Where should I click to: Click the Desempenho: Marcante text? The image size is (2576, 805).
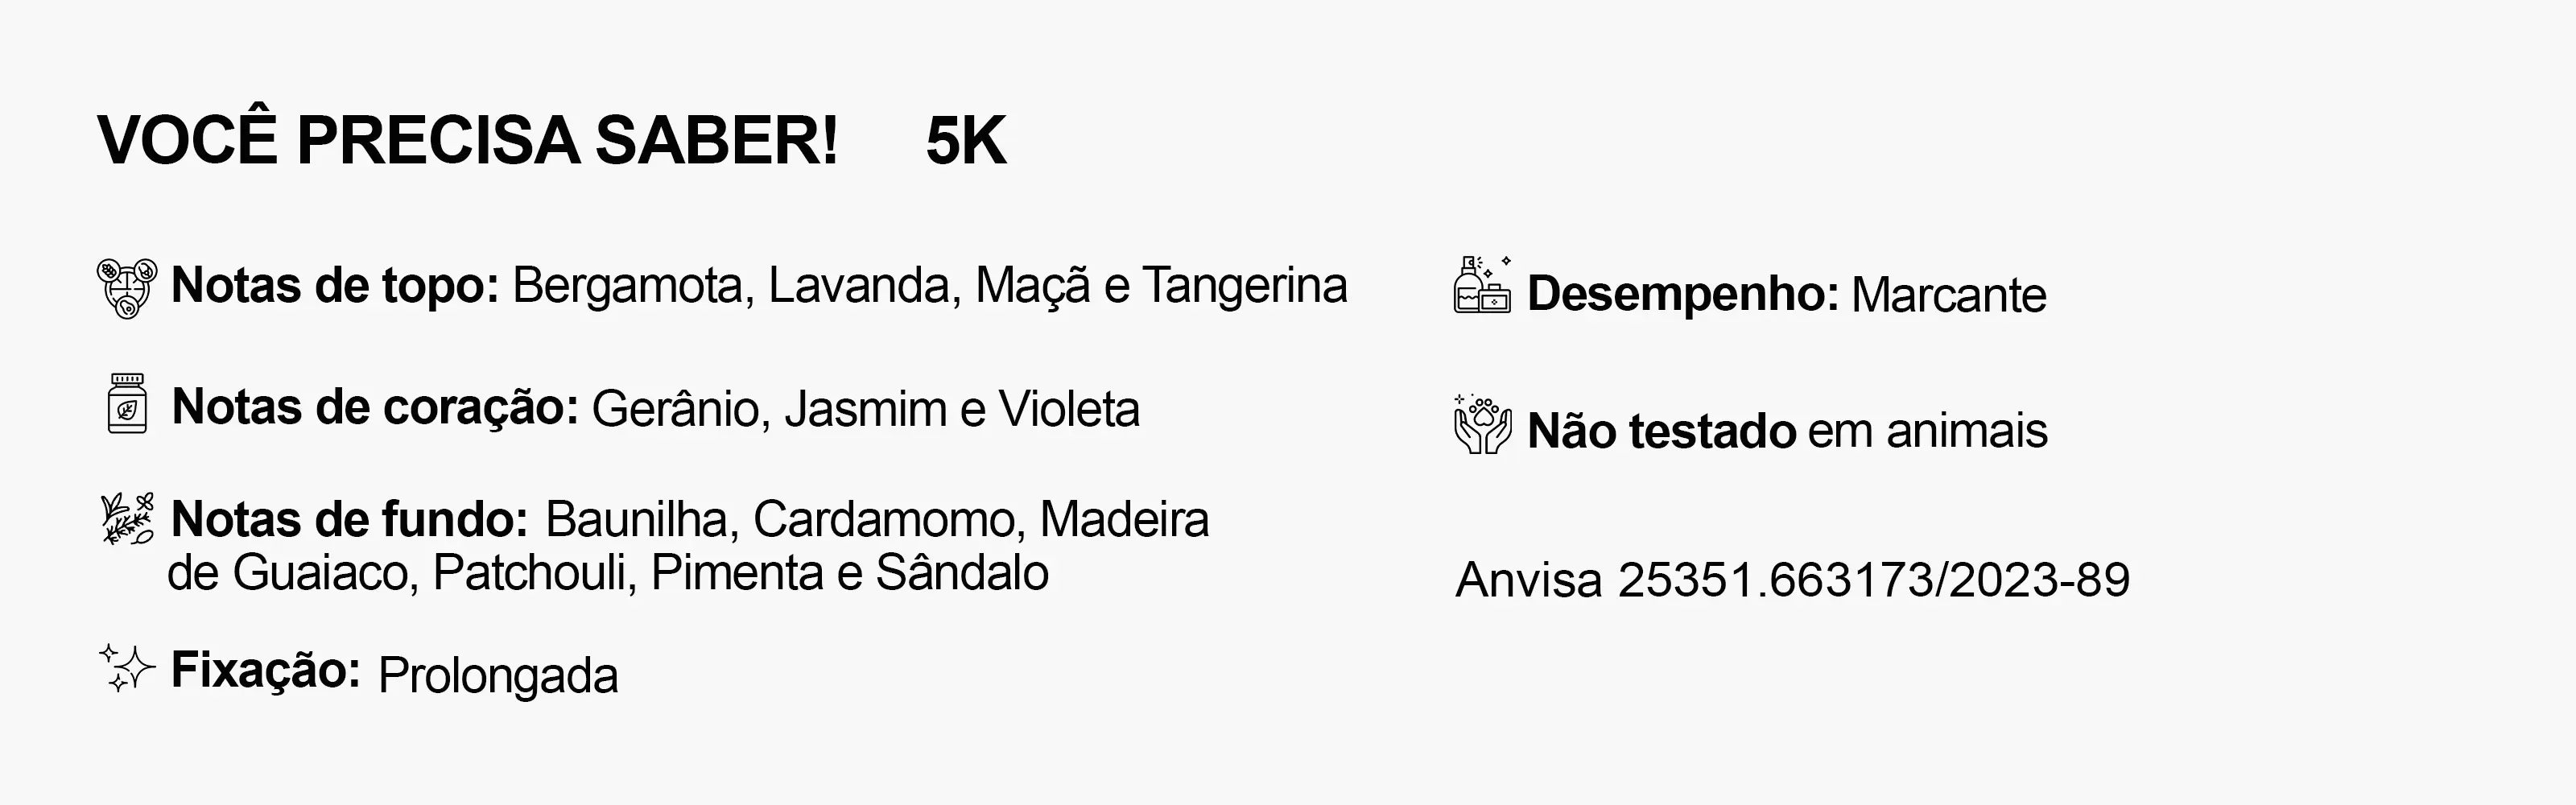[x=1787, y=295]
